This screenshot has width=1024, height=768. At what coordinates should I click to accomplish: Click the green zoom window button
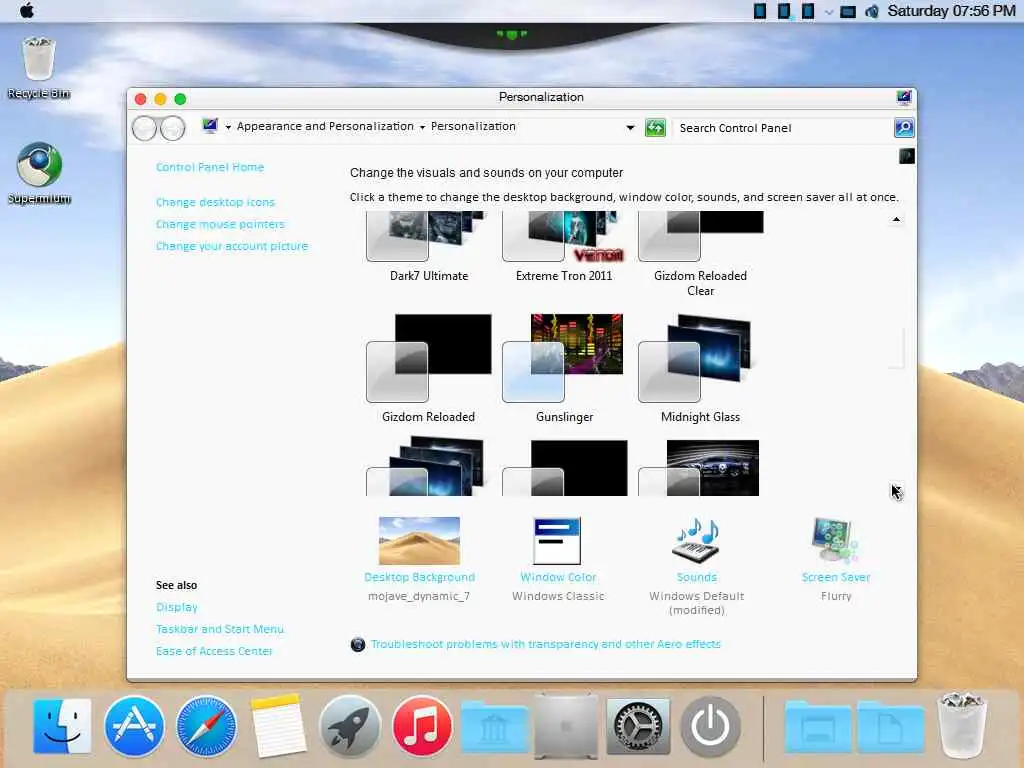coord(180,99)
